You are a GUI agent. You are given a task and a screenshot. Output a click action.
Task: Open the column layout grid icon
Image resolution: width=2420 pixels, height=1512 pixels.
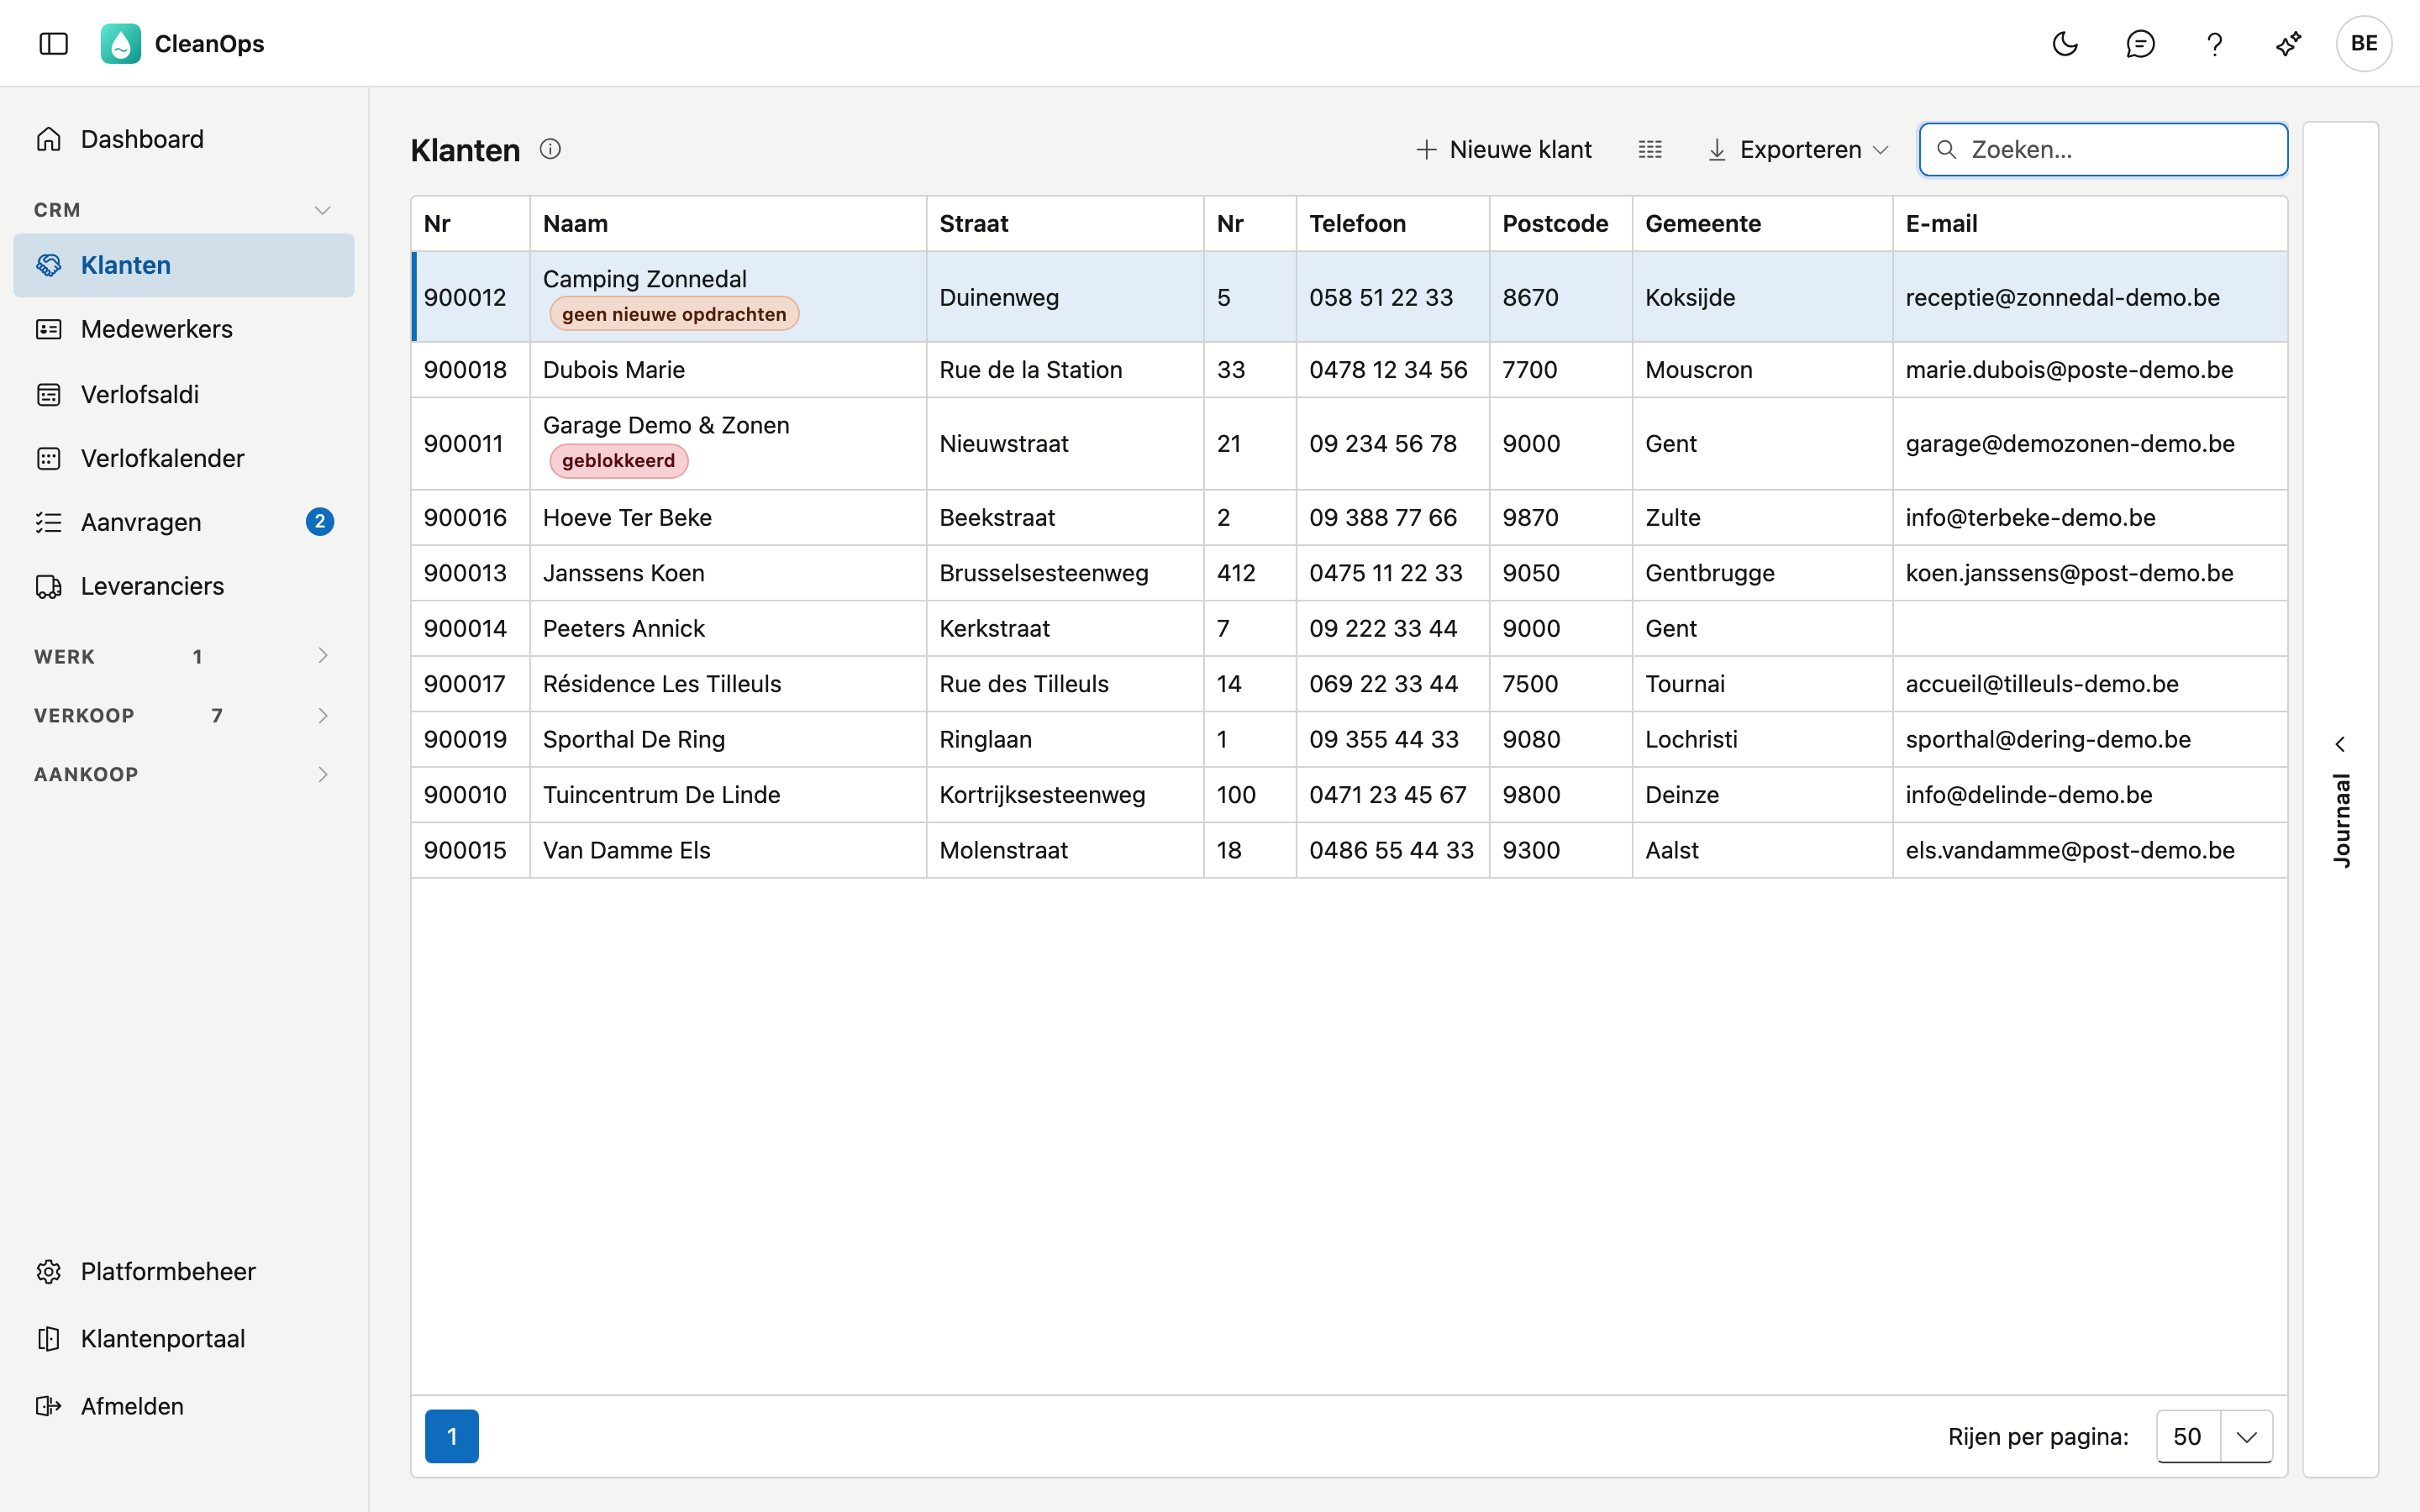tap(1650, 149)
